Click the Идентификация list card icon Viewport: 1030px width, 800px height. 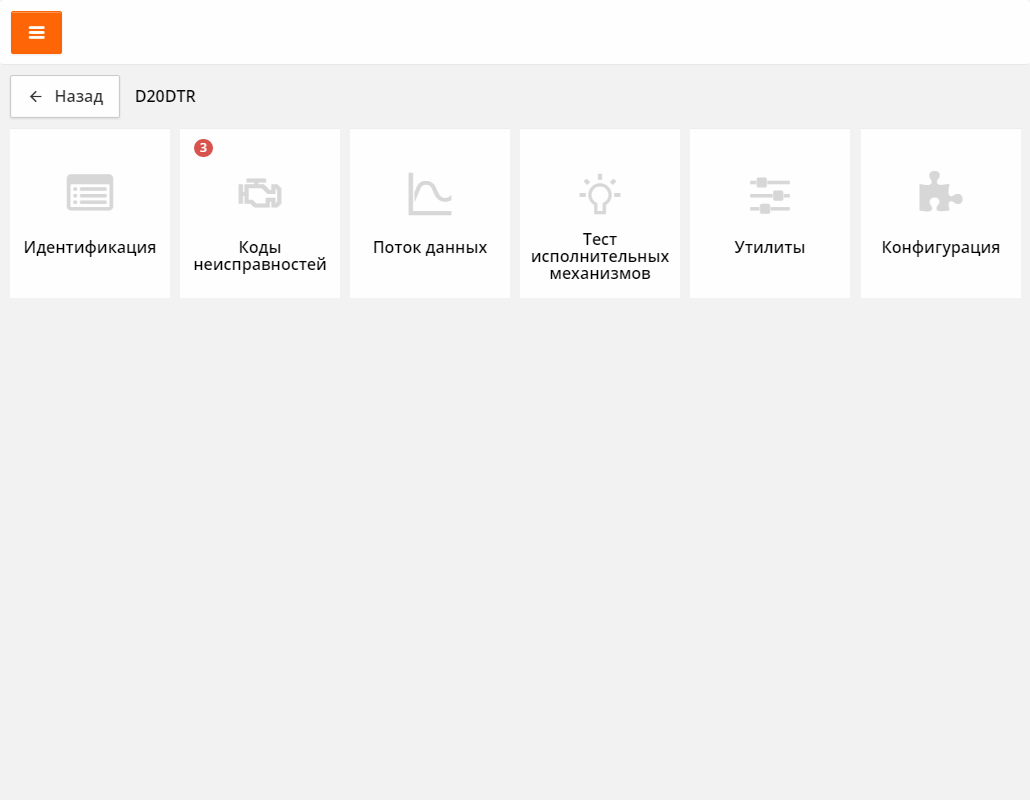[x=90, y=193]
